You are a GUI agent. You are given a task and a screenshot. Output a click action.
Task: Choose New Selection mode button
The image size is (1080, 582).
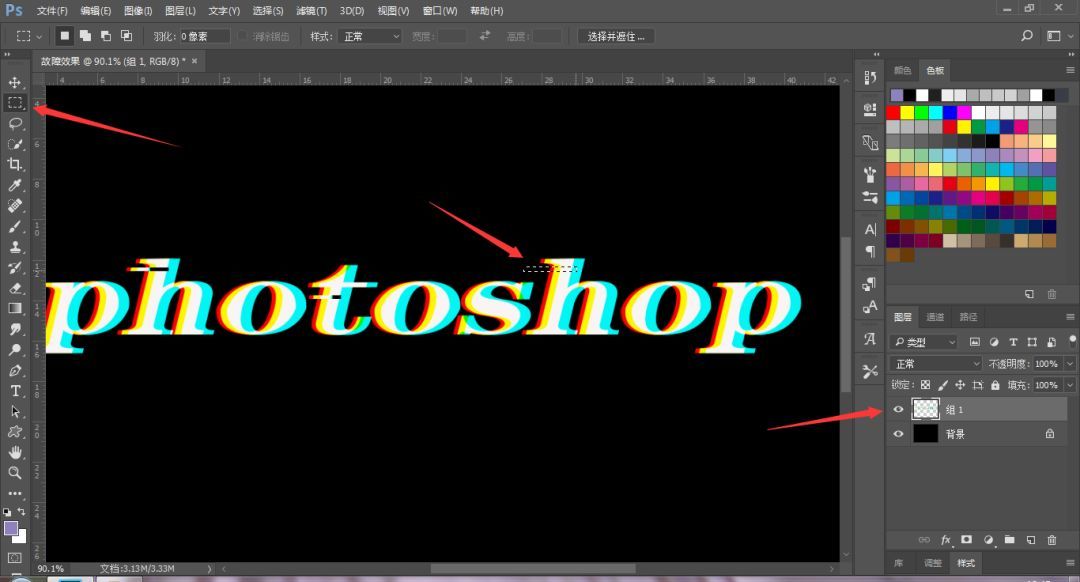point(64,36)
